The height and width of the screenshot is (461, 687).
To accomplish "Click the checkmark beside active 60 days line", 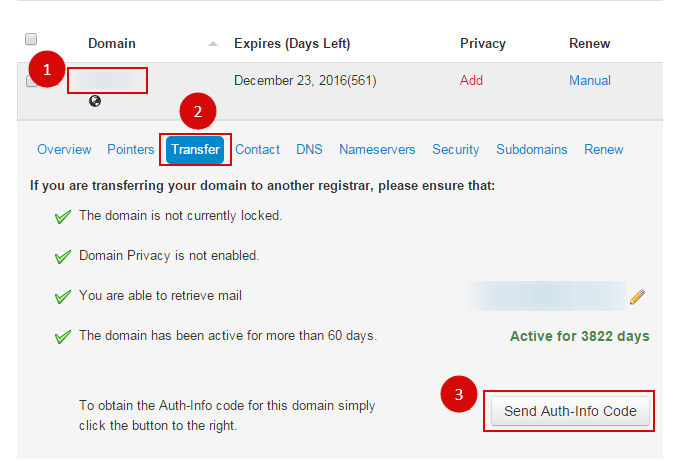I will coord(63,337).
